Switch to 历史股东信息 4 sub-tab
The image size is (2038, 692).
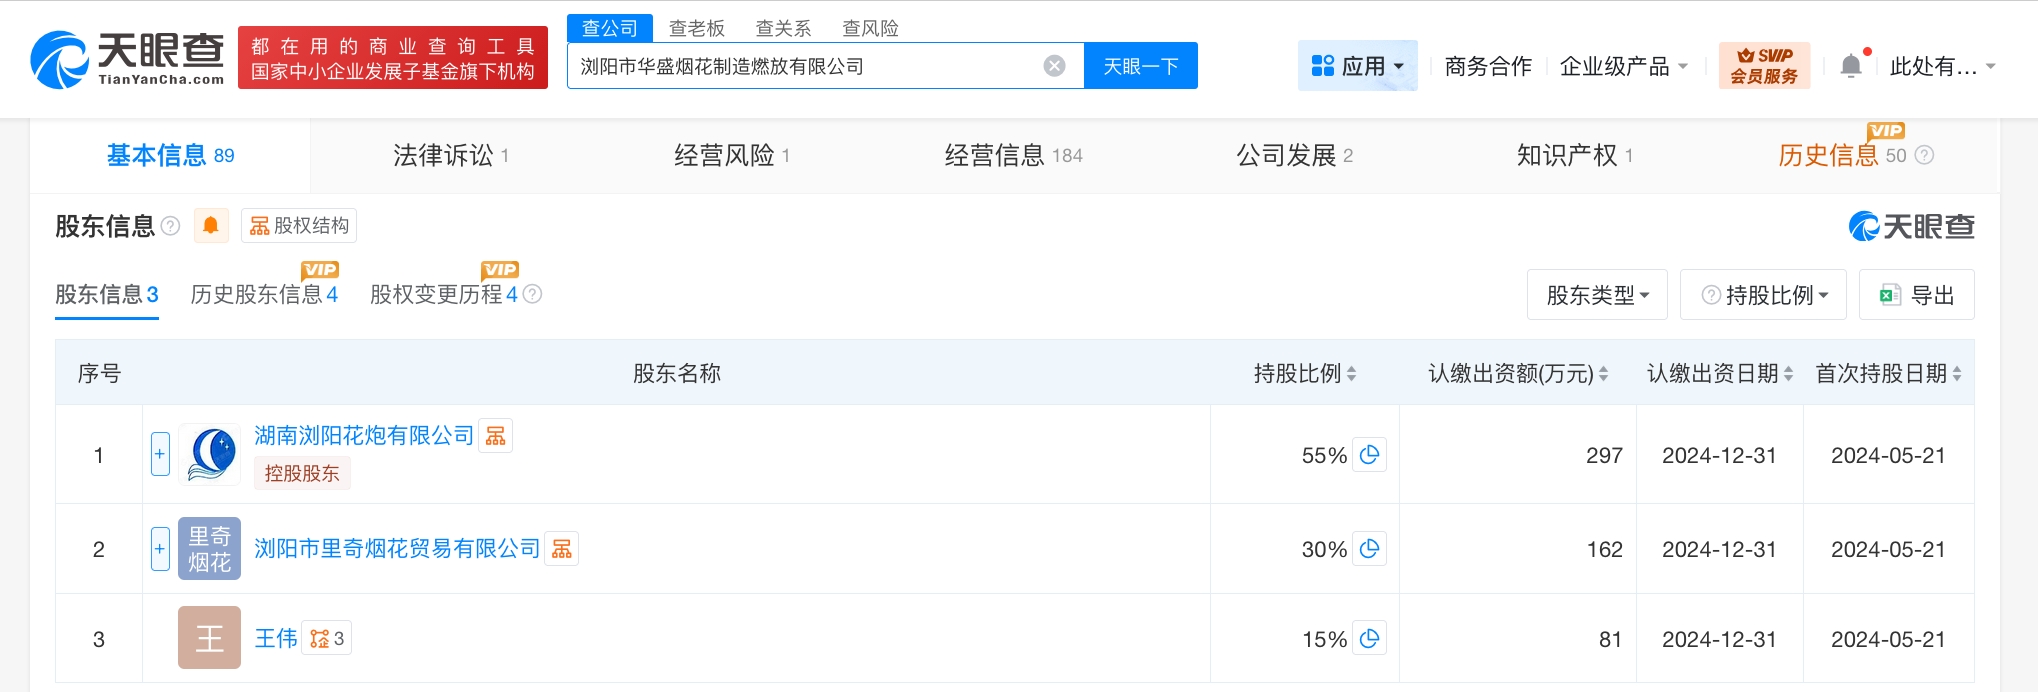coord(264,294)
